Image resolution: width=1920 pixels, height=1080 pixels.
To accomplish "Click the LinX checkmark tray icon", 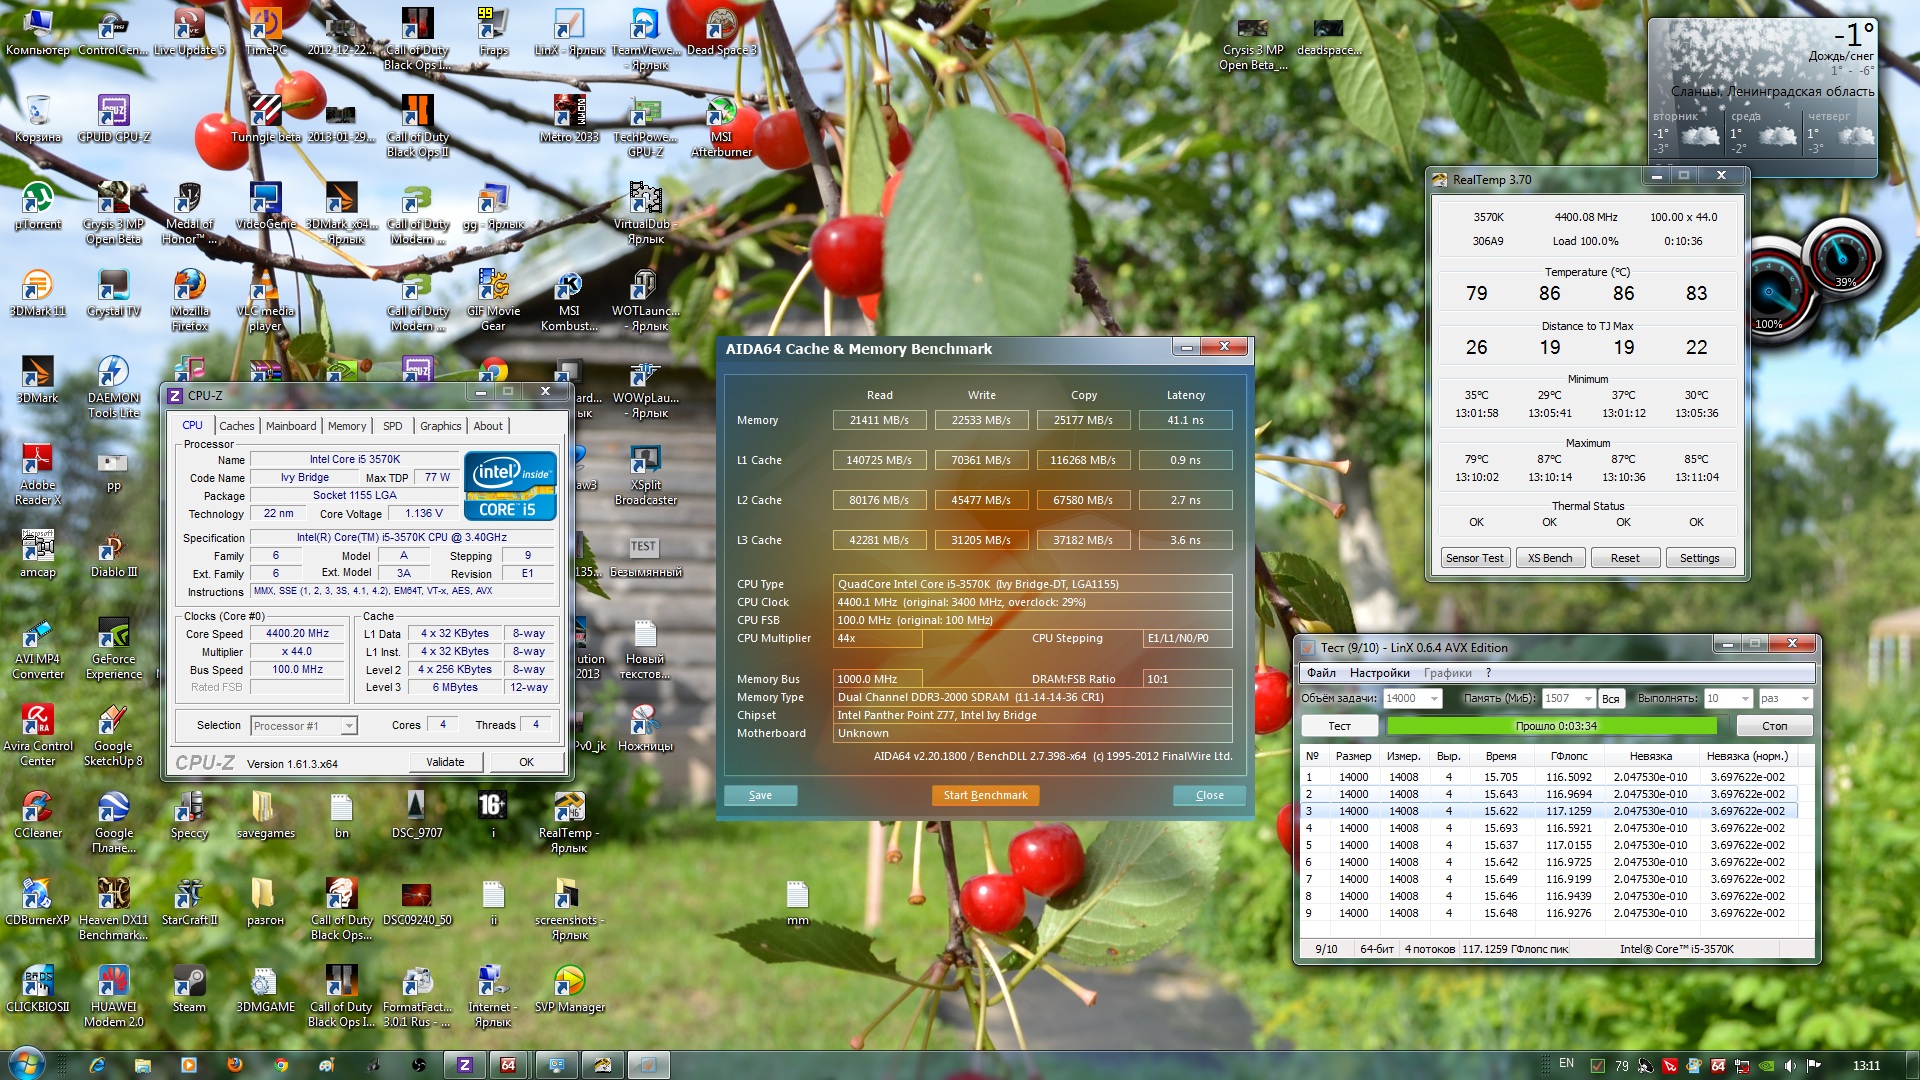I will (x=1598, y=1066).
